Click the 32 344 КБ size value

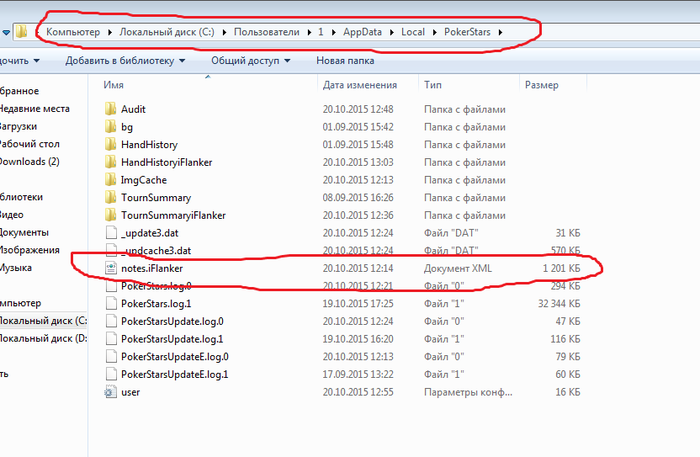(559, 303)
